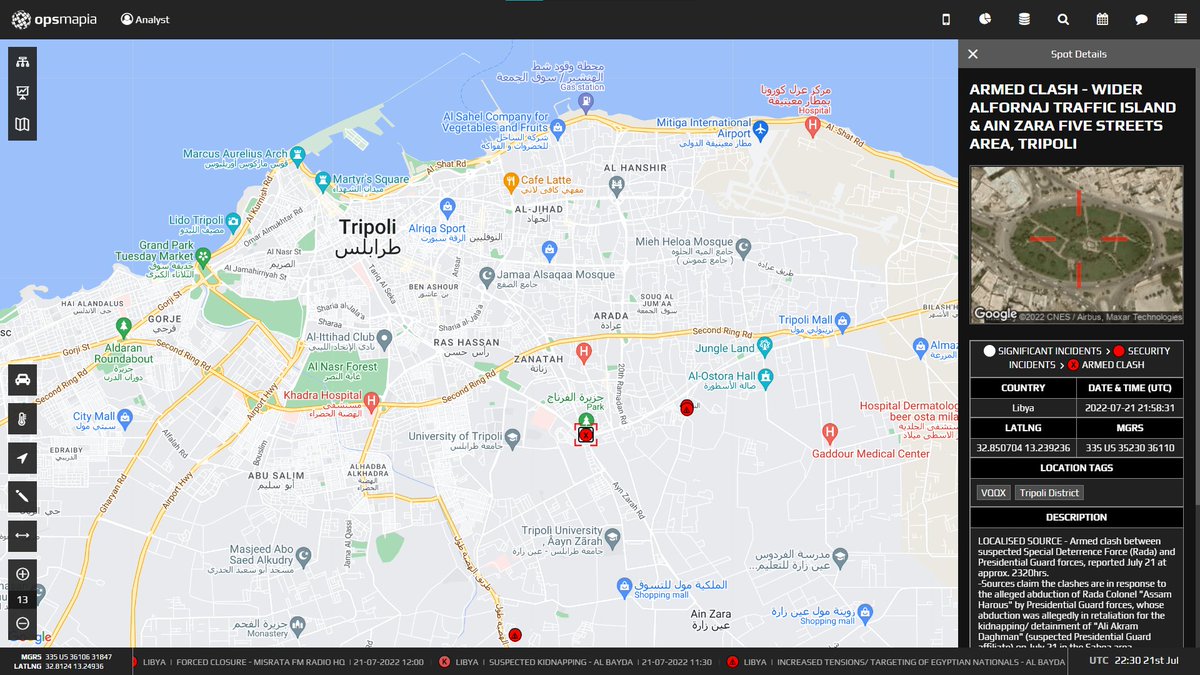Image resolution: width=1200 pixels, height=675 pixels.
Task: Click the Cafe Latte restaurant marker
Action: click(x=510, y=181)
